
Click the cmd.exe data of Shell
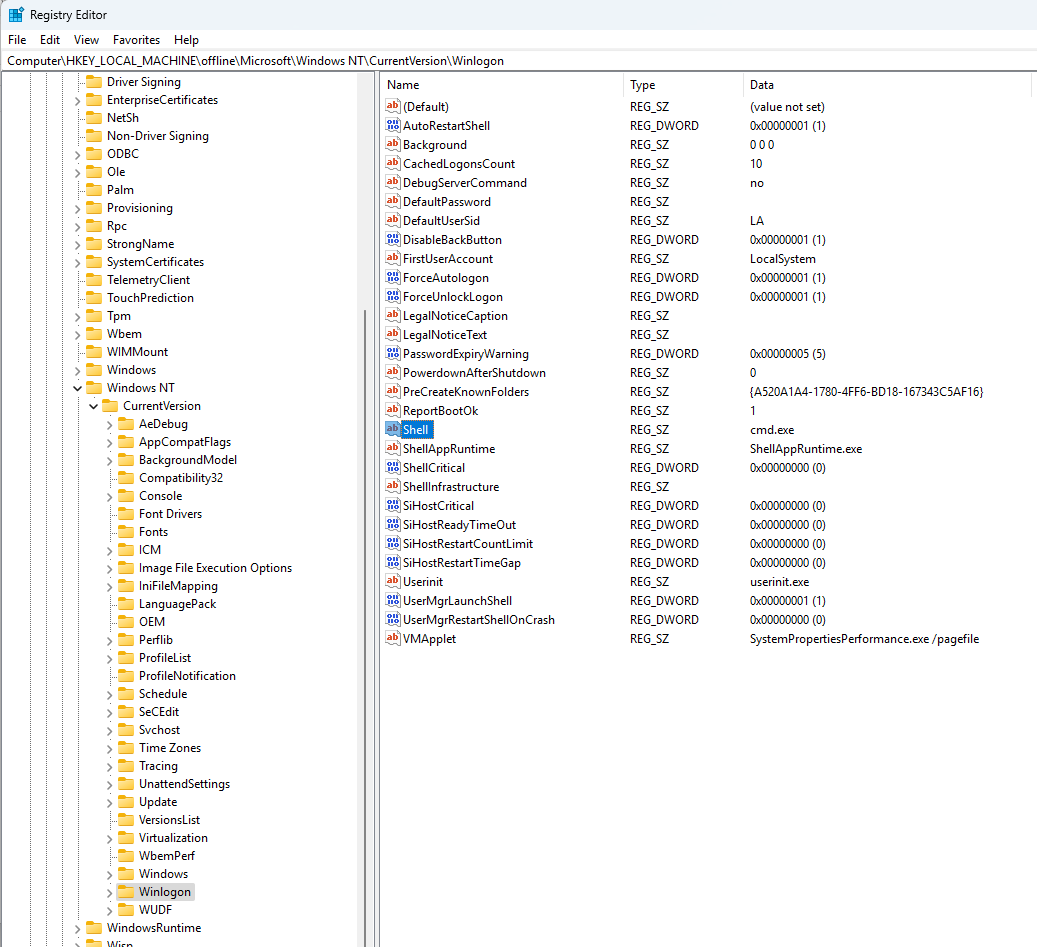[x=772, y=430]
